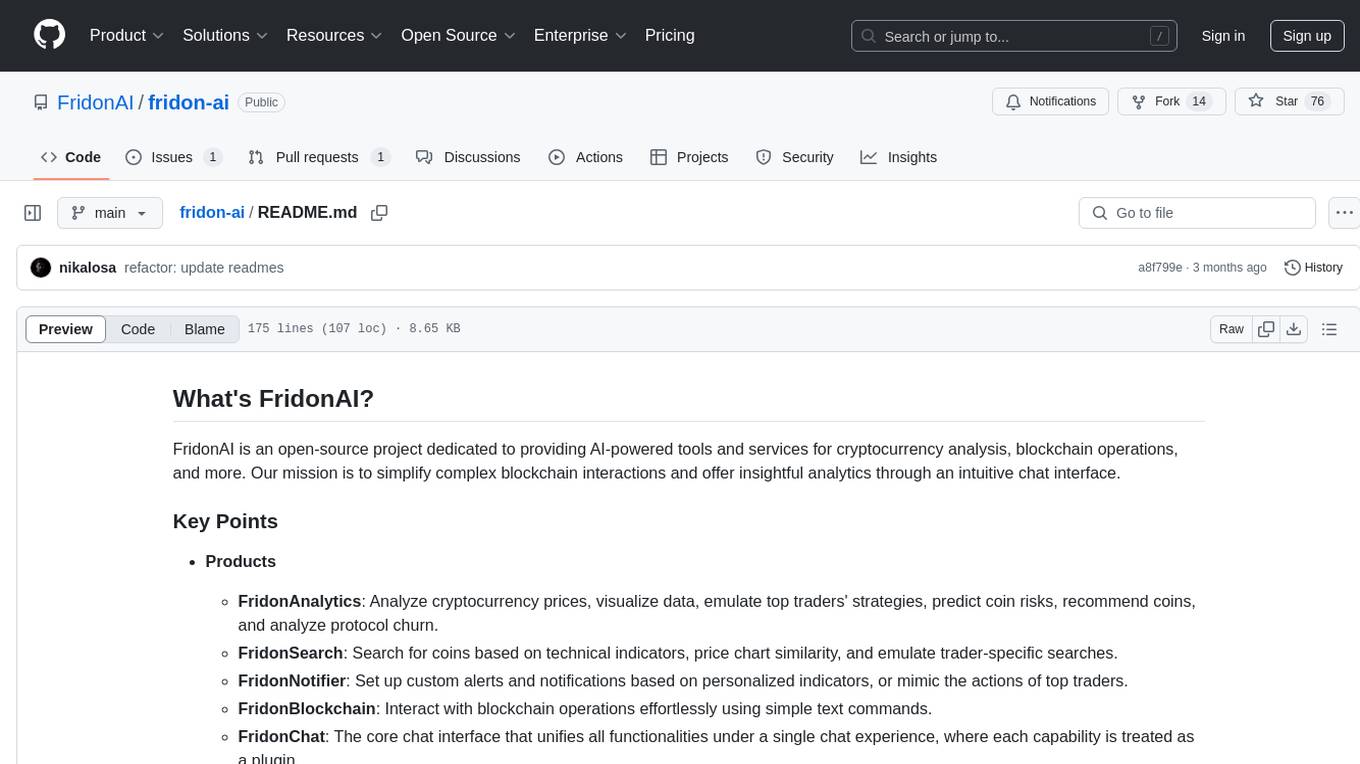The height and width of the screenshot is (764, 1360).
Task: Click the repository book icon
Action: coord(40,102)
